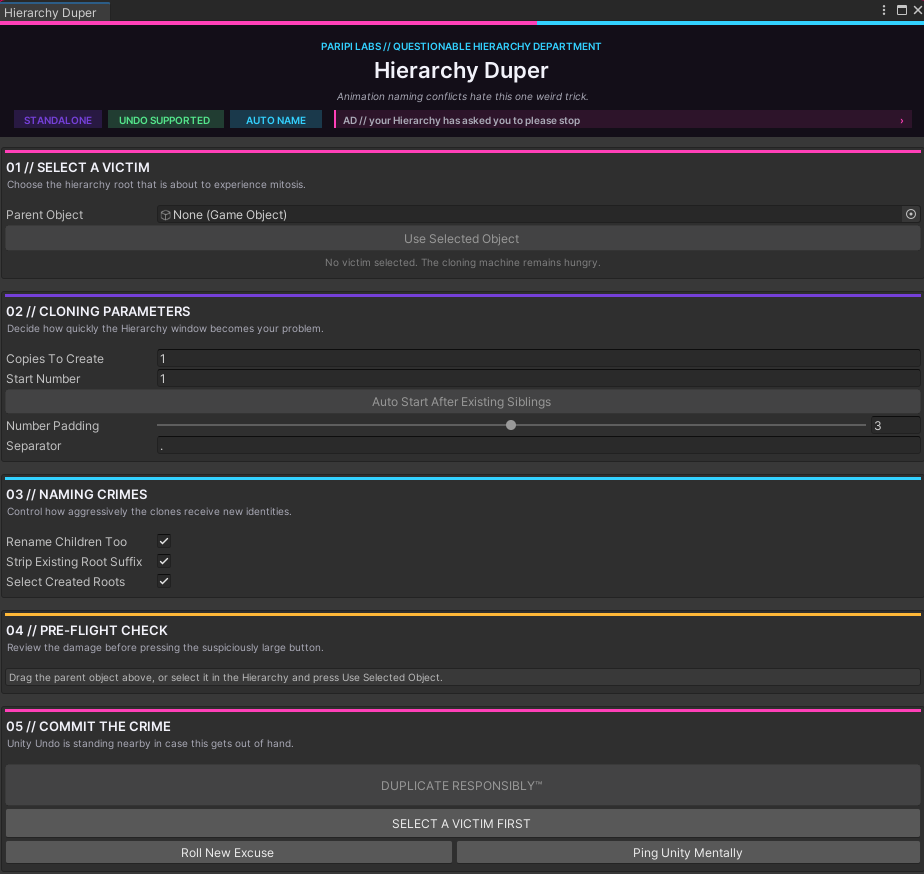This screenshot has height=874, width=924.
Task: Click the 'Animation naming conflicts' tagline
Action: pos(462,97)
